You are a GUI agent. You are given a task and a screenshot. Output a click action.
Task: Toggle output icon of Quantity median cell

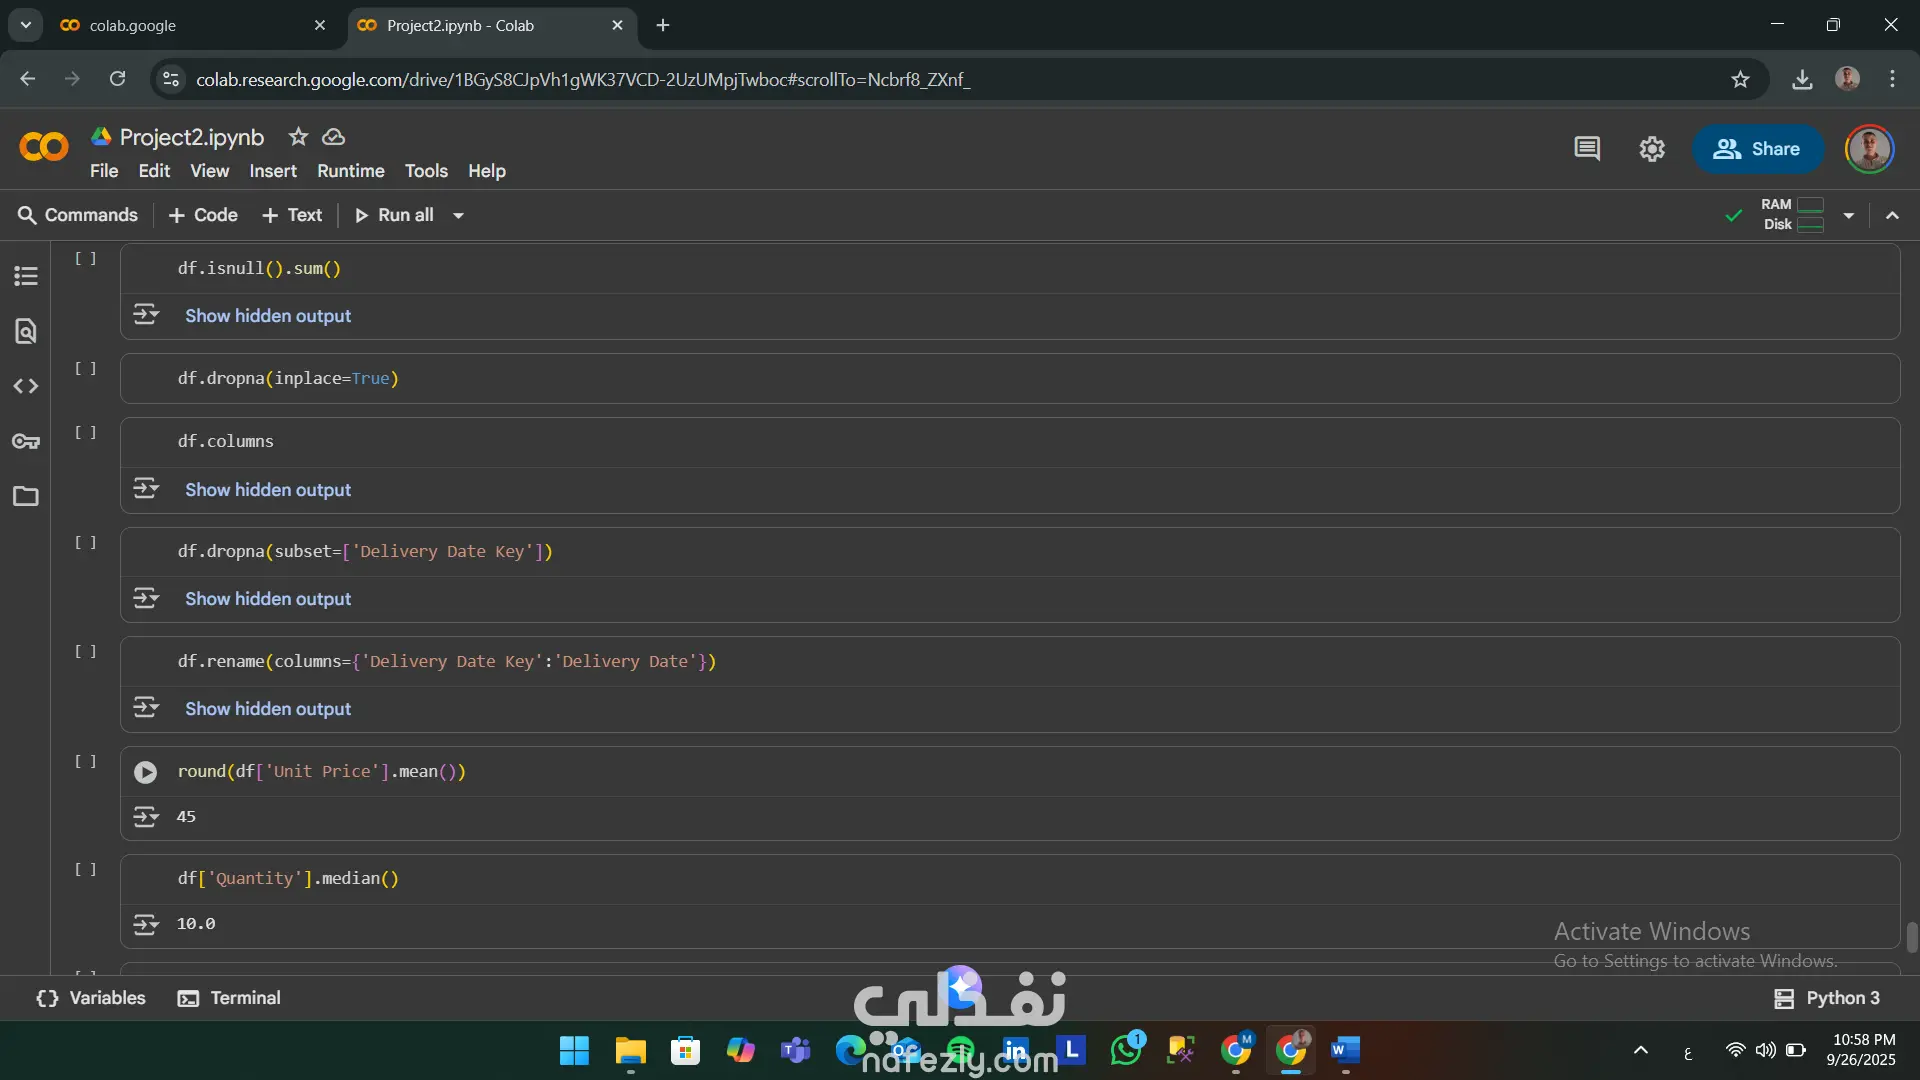point(146,924)
